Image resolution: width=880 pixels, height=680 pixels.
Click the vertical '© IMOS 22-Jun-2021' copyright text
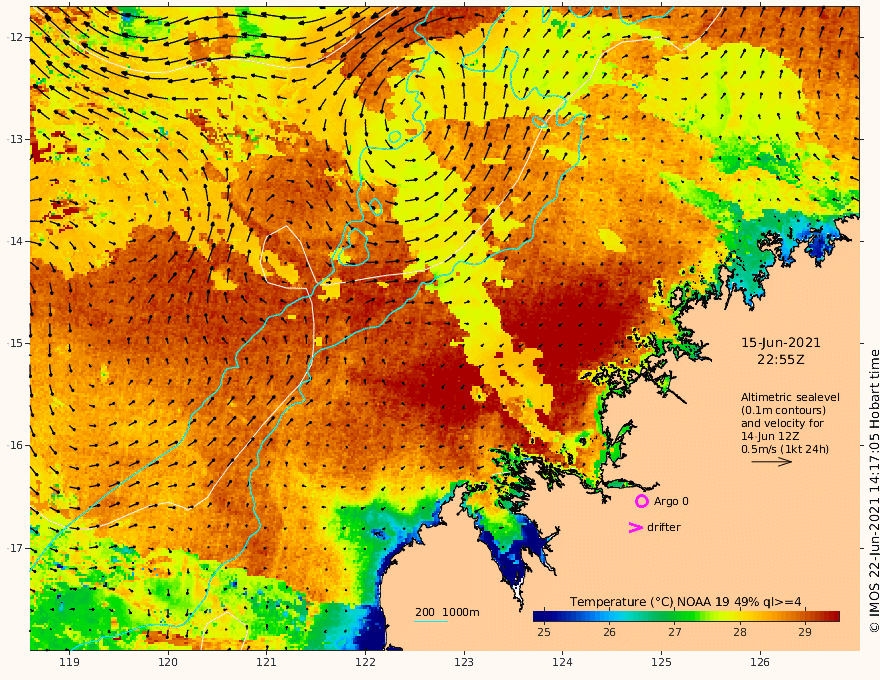[874, 491]
